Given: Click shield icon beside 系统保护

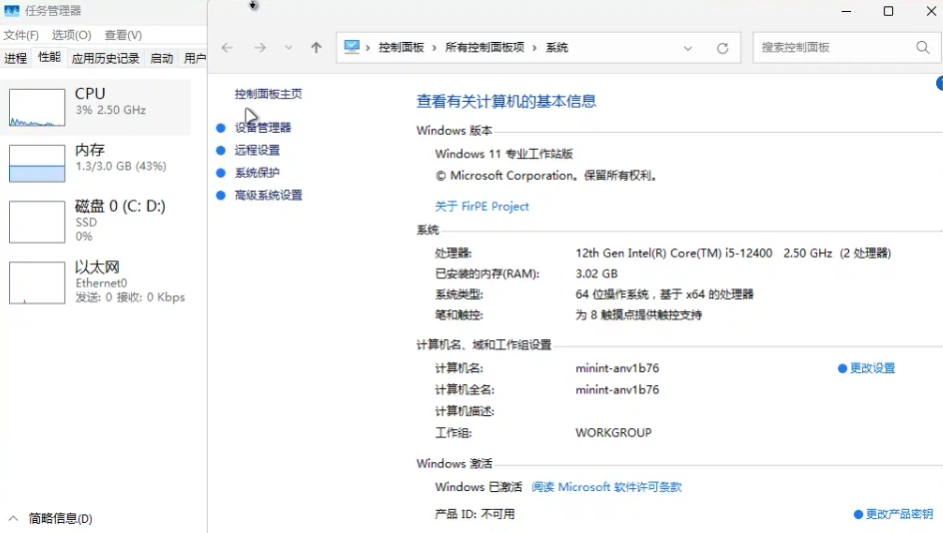Looking at the screenshot, I should click(x=221, y=173).
